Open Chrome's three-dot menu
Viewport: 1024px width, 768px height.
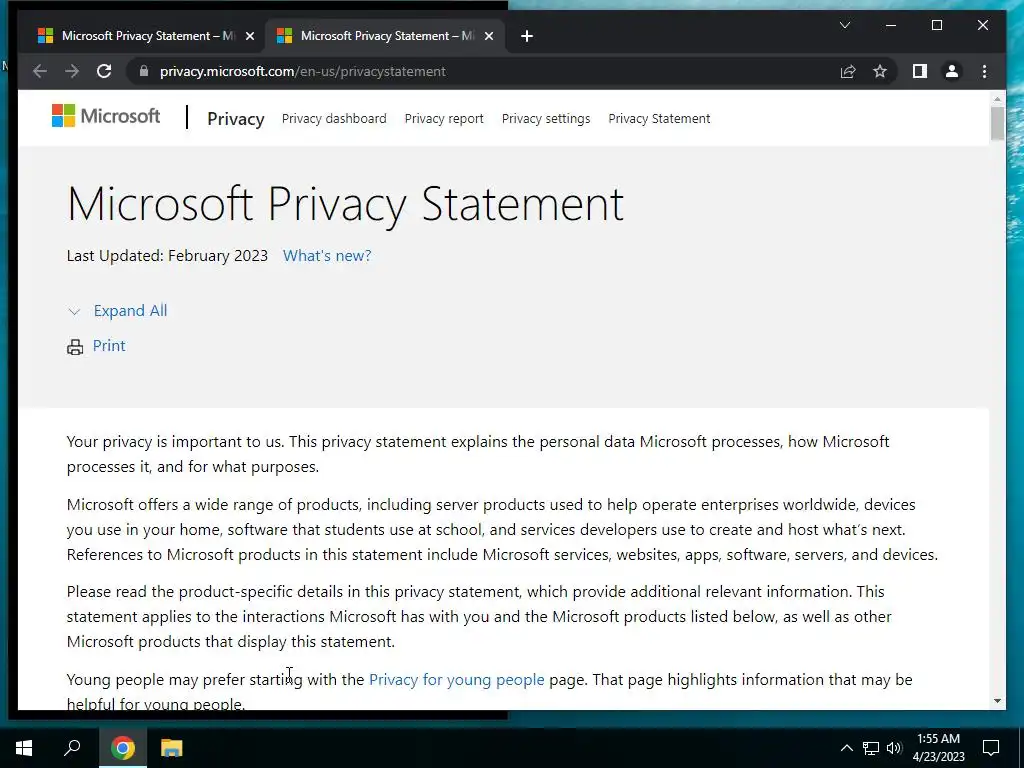984,71
